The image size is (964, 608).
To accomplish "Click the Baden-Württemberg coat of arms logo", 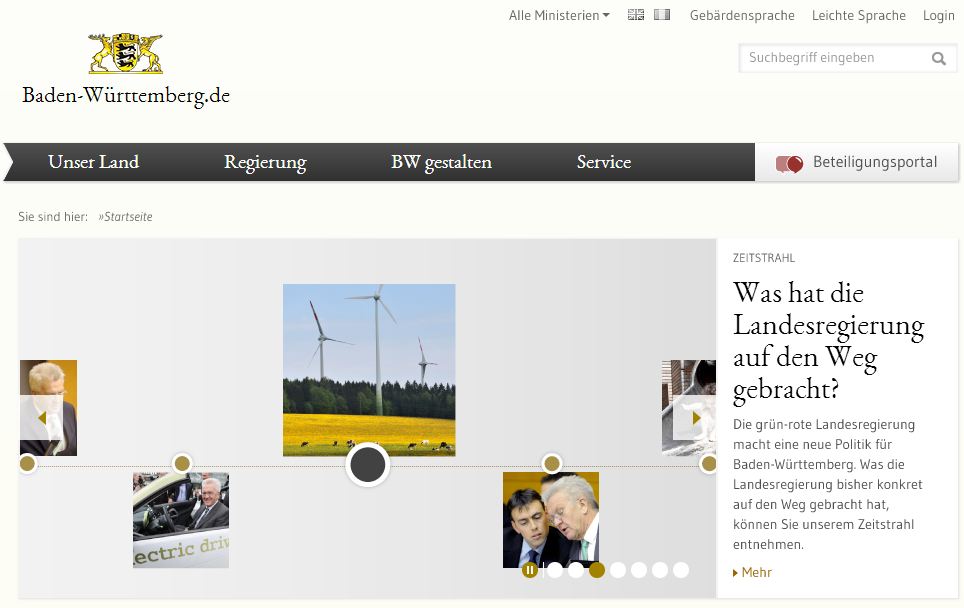I will tap(125, 53).
